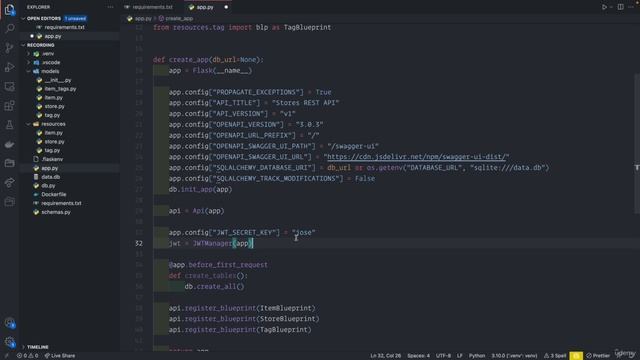Open item.py in the resources folder

[x=53, y=133]
